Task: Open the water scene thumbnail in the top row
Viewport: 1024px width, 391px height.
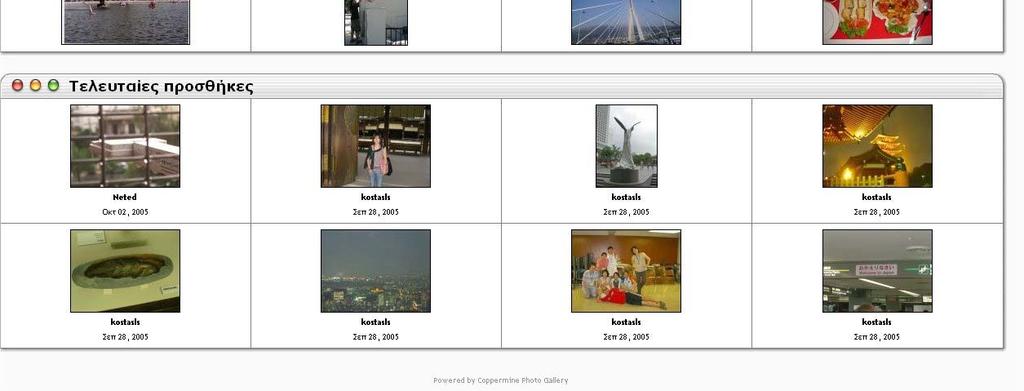Action: click(125, 22)
